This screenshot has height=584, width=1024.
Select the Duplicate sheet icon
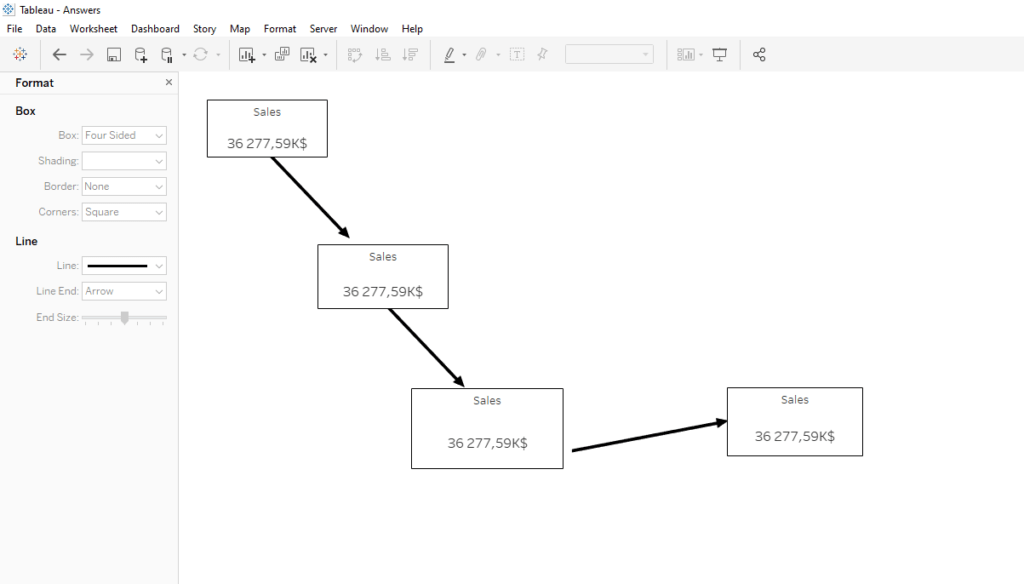click(281, 54)
